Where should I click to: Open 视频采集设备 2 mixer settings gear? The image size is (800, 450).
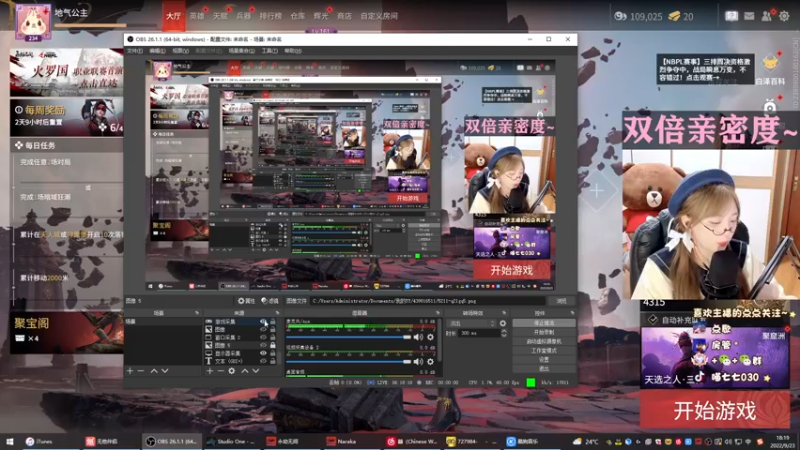pyautogui.click(x=431, y=362)
